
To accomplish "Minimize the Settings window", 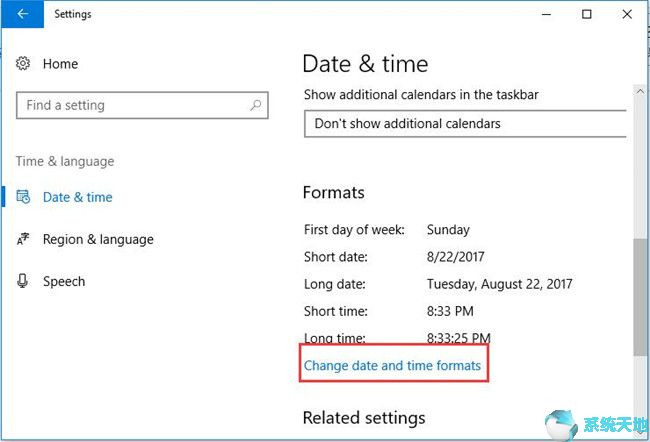I will click(546, 15).
